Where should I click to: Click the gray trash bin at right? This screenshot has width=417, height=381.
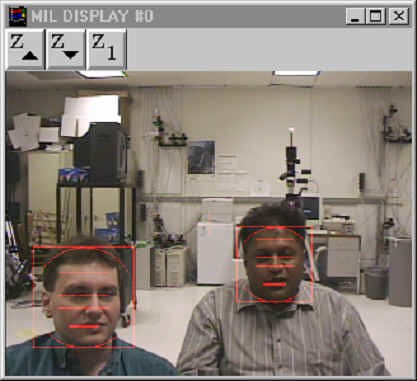376,283
